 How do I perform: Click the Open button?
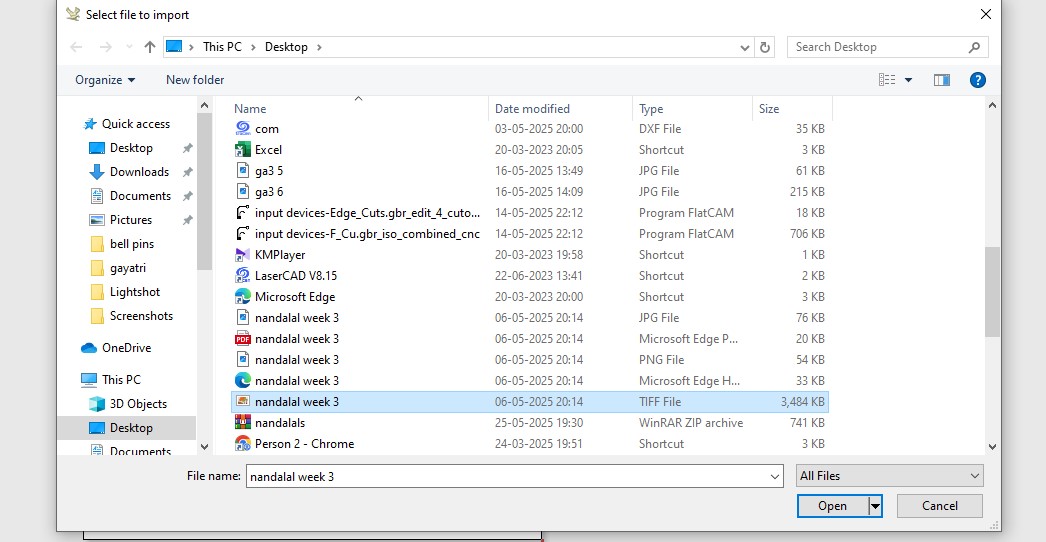833,506
